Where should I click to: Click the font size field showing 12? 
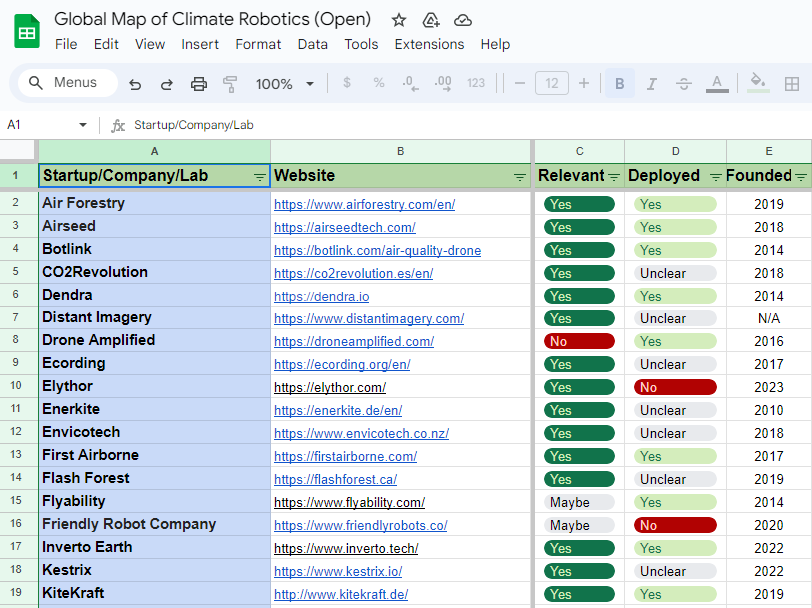[x=552, y=83]
